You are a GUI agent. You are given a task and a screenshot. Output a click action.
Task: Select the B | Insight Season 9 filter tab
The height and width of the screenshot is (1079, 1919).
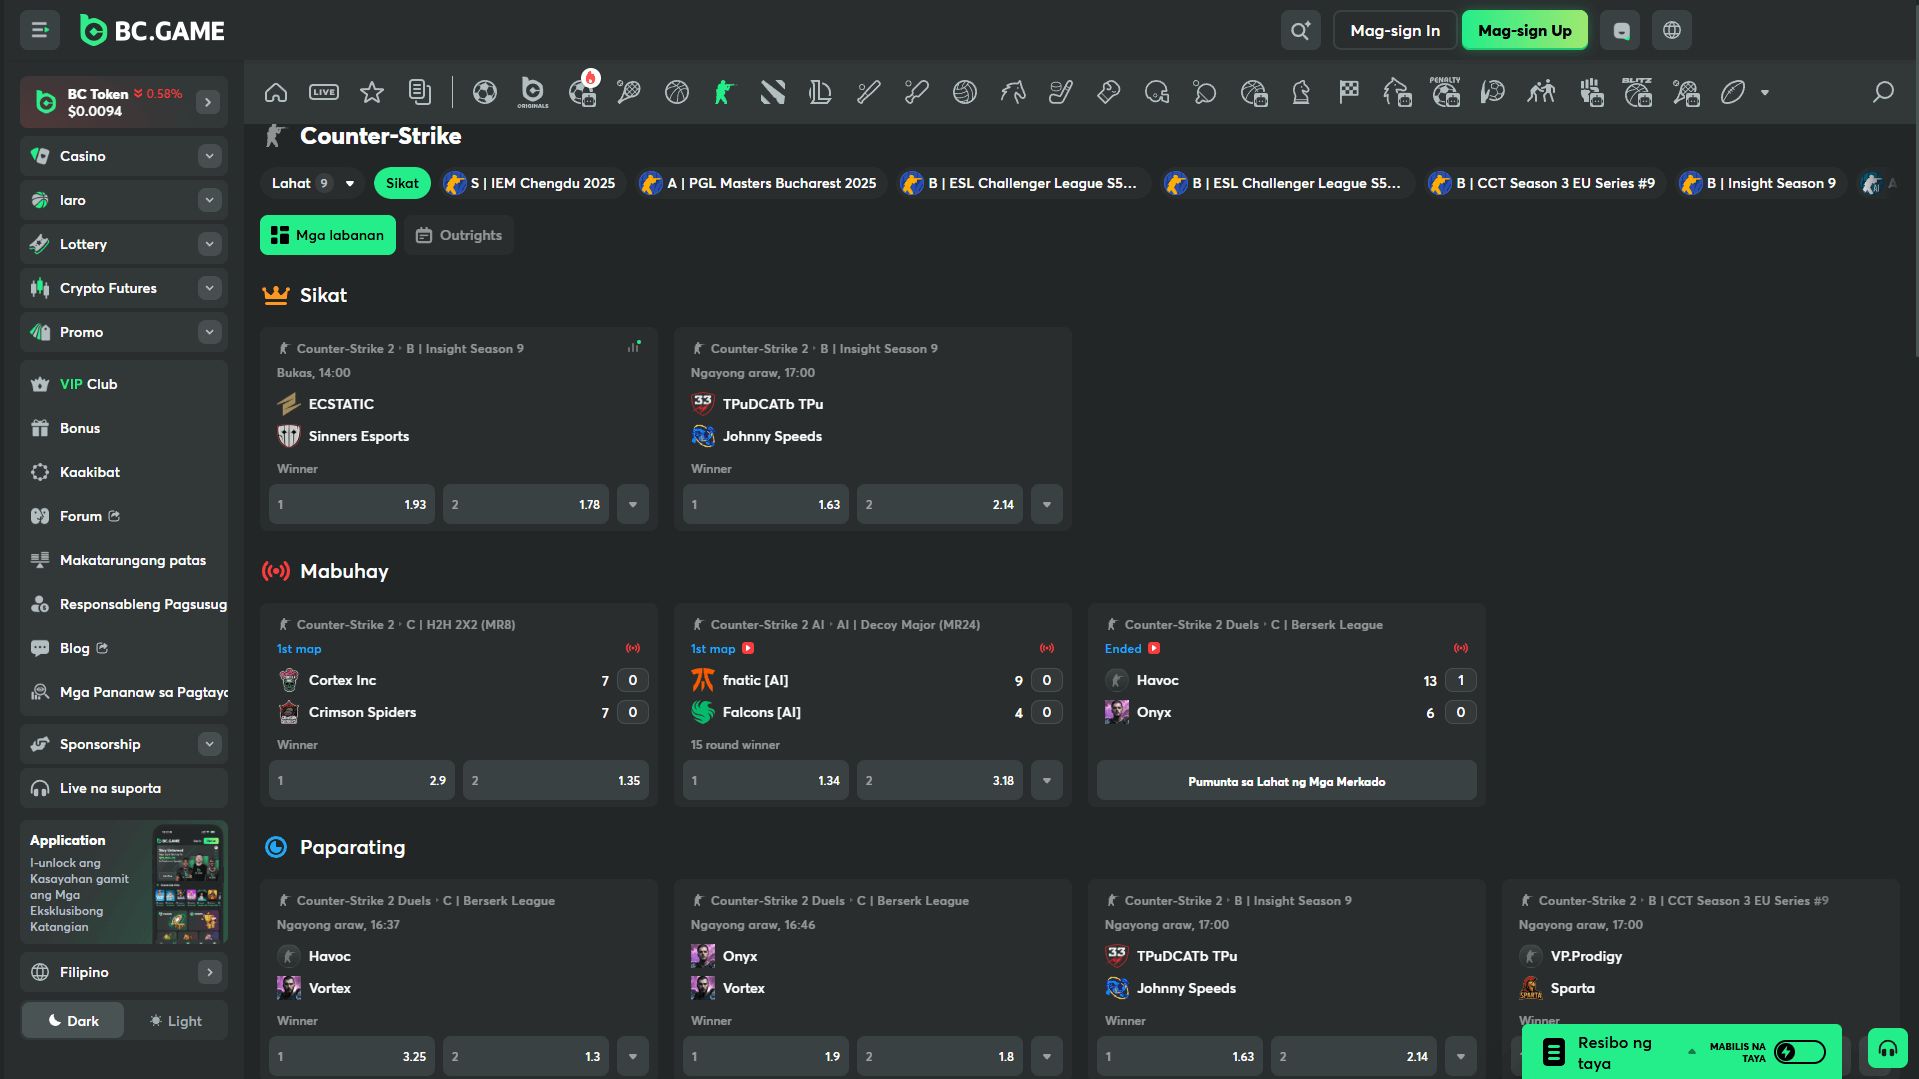pyautogui.click(x=1760, y=183)
